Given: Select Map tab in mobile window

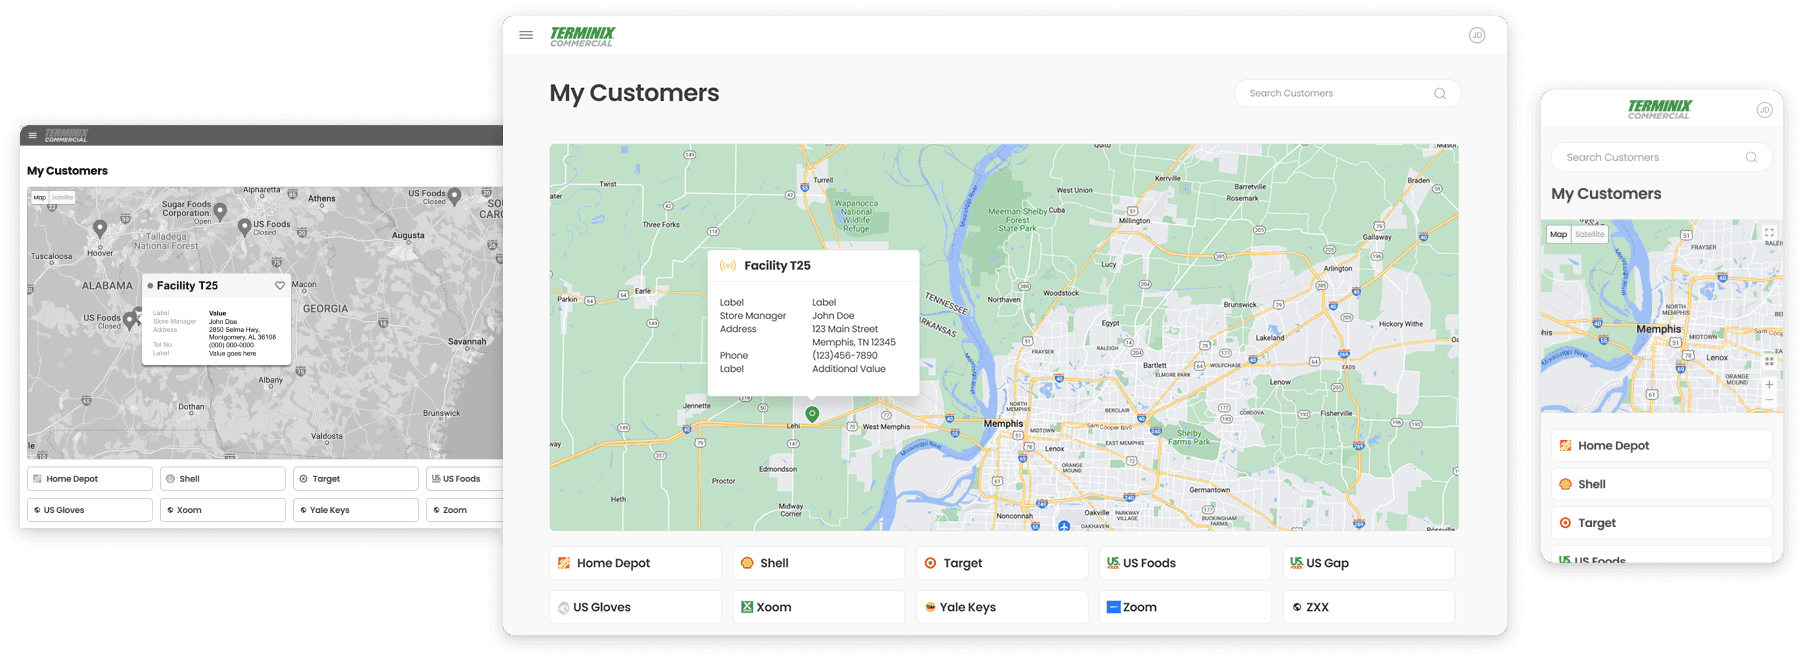Looking at the screenshot, I should coord(1558,234).
